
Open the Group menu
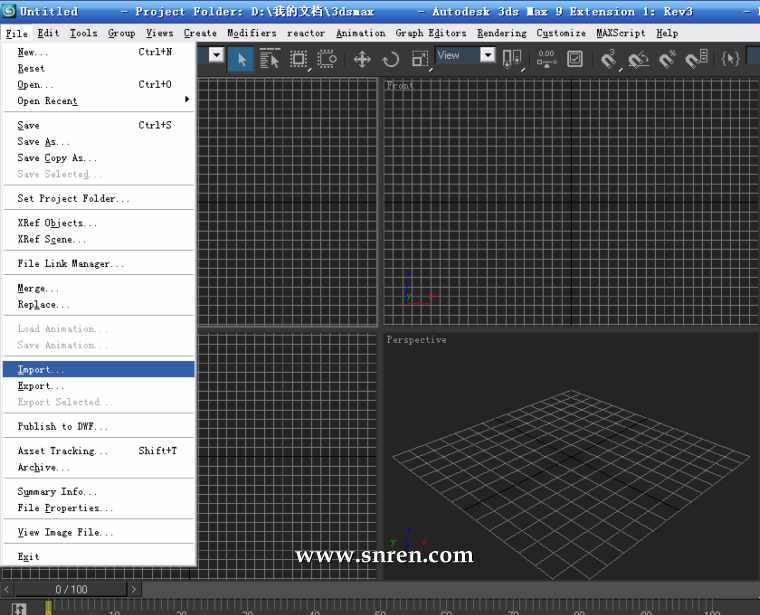pos(121,33)
